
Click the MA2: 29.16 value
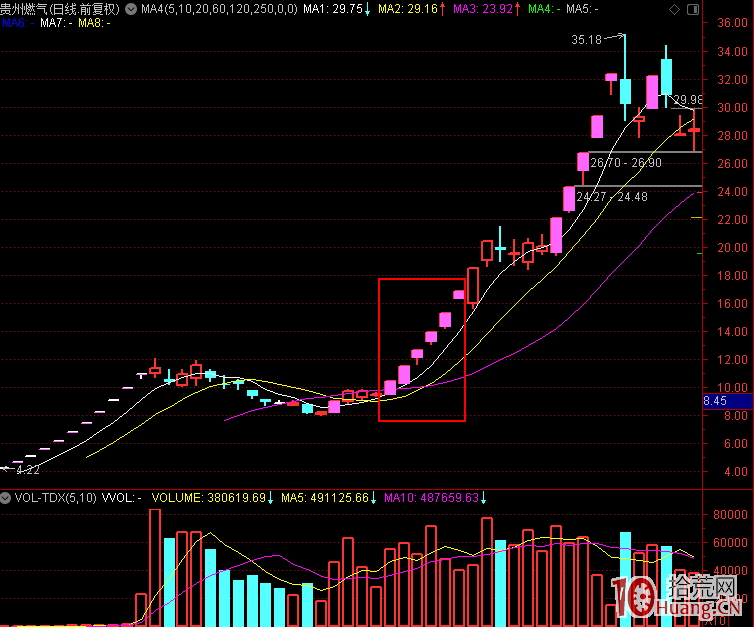[x=408, y=9]
